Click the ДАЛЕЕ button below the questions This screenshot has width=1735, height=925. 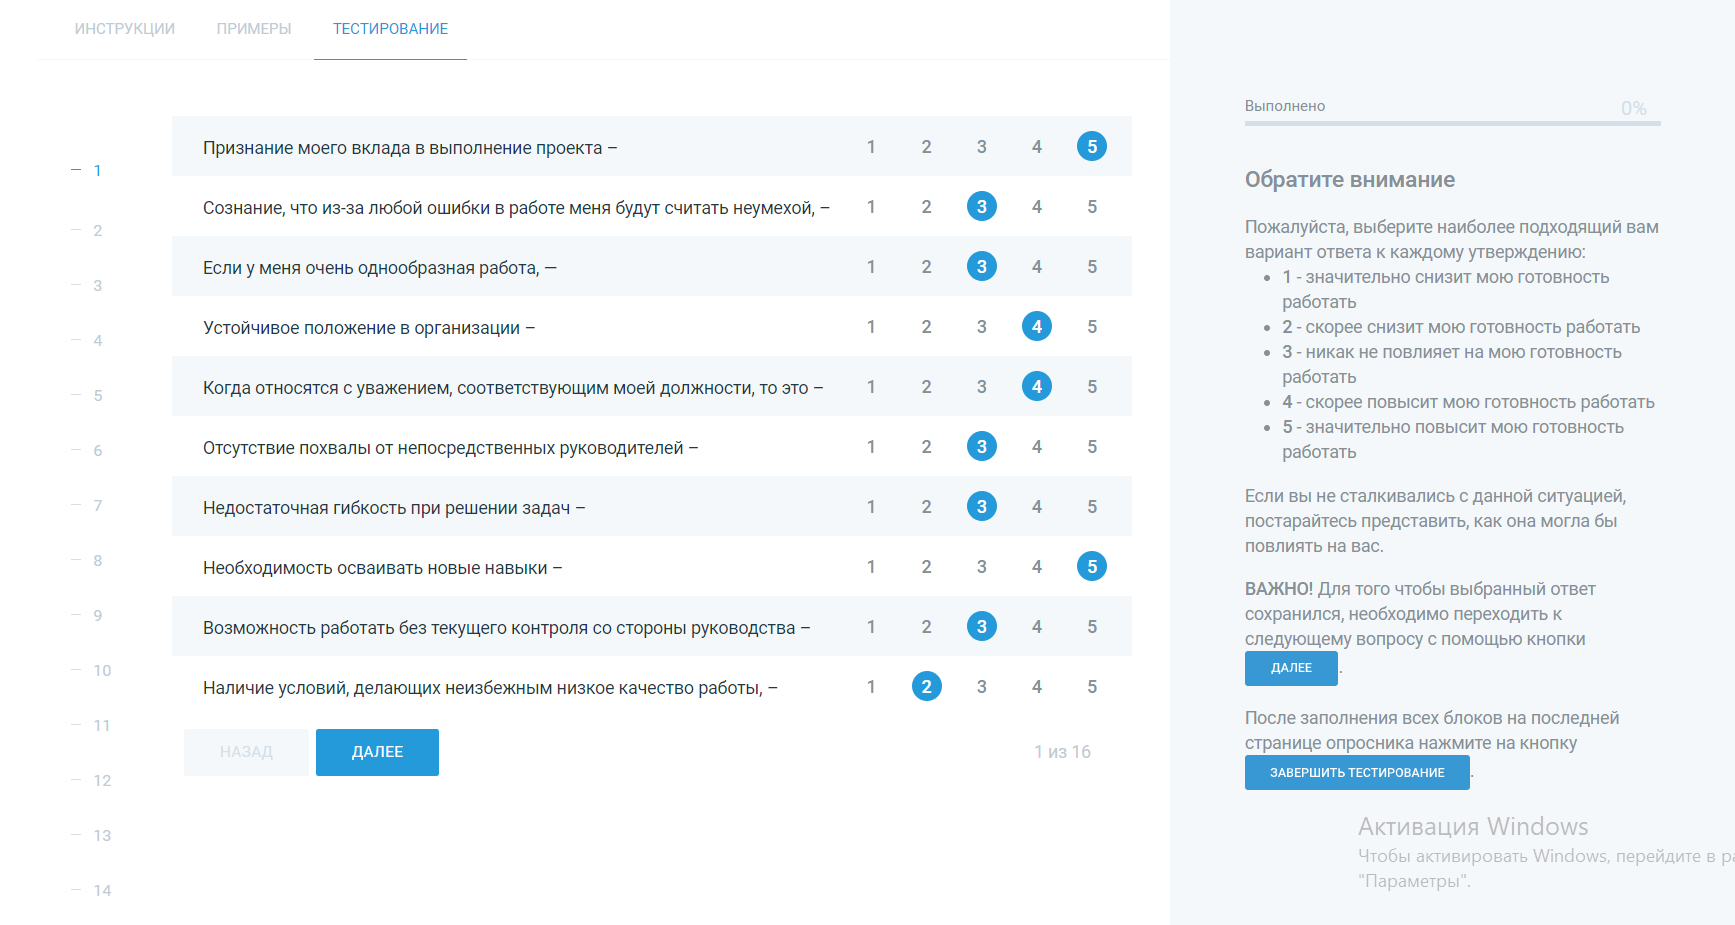[377, 752]
